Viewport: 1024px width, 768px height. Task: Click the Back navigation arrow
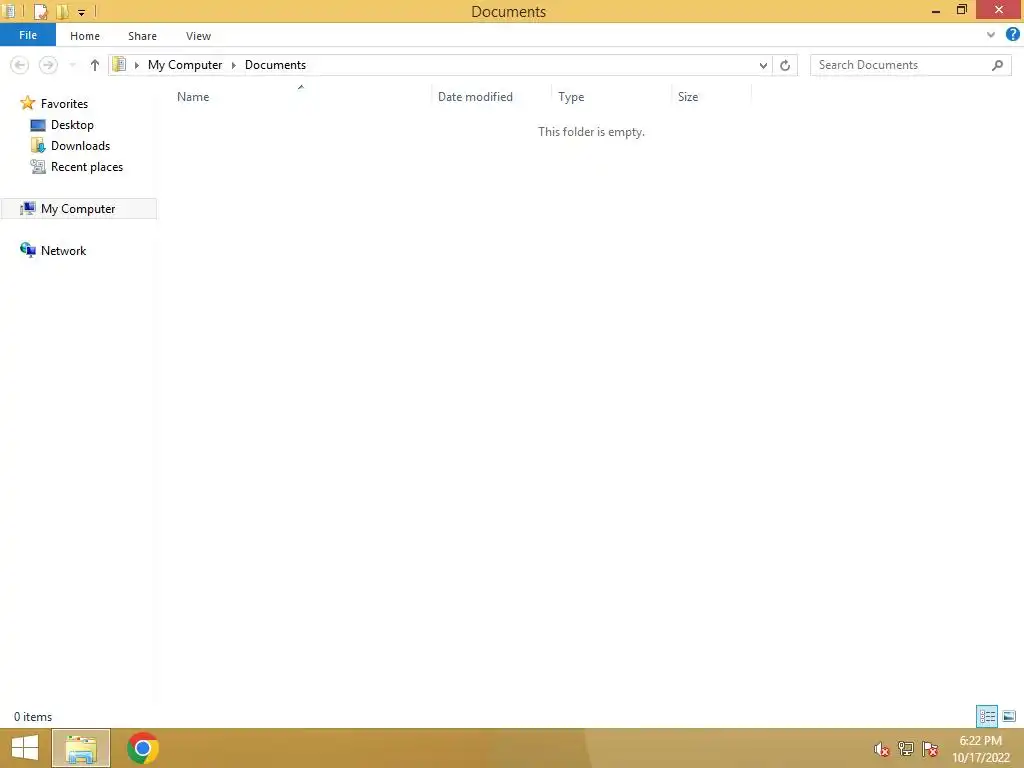pyautogui.click(x=20, y=65)
